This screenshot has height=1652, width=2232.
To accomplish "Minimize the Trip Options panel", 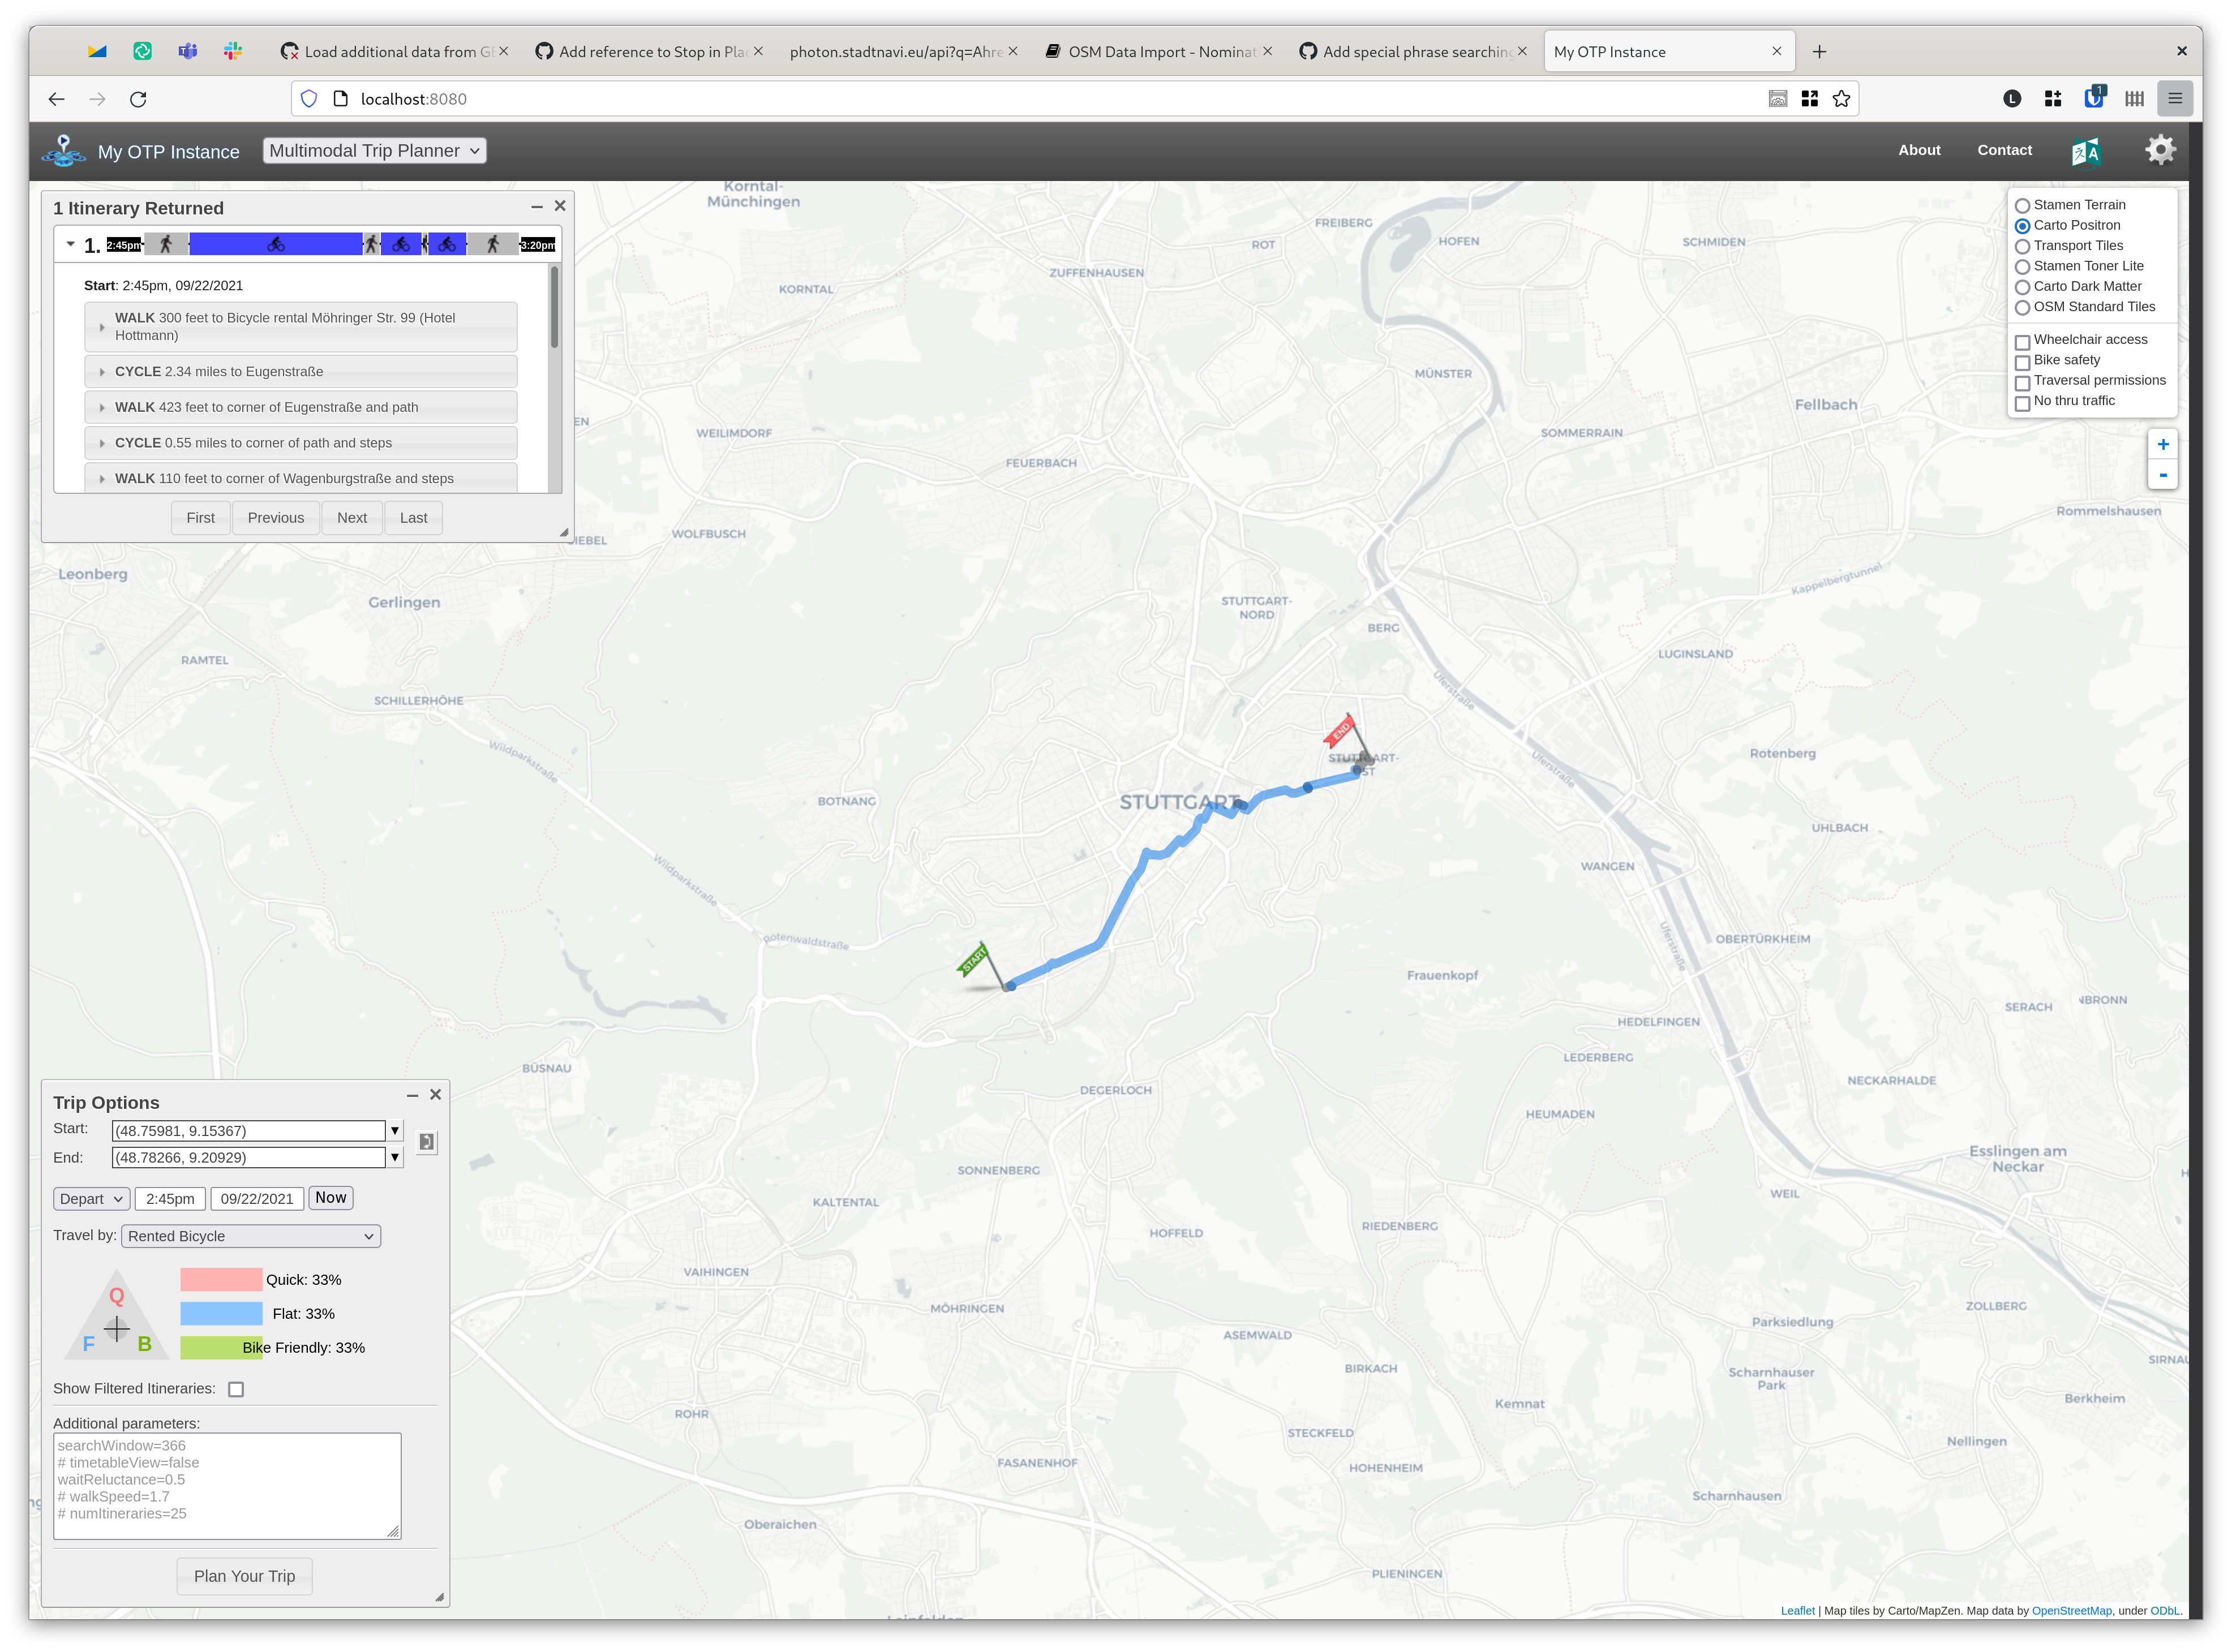I will coord(412,1095).
